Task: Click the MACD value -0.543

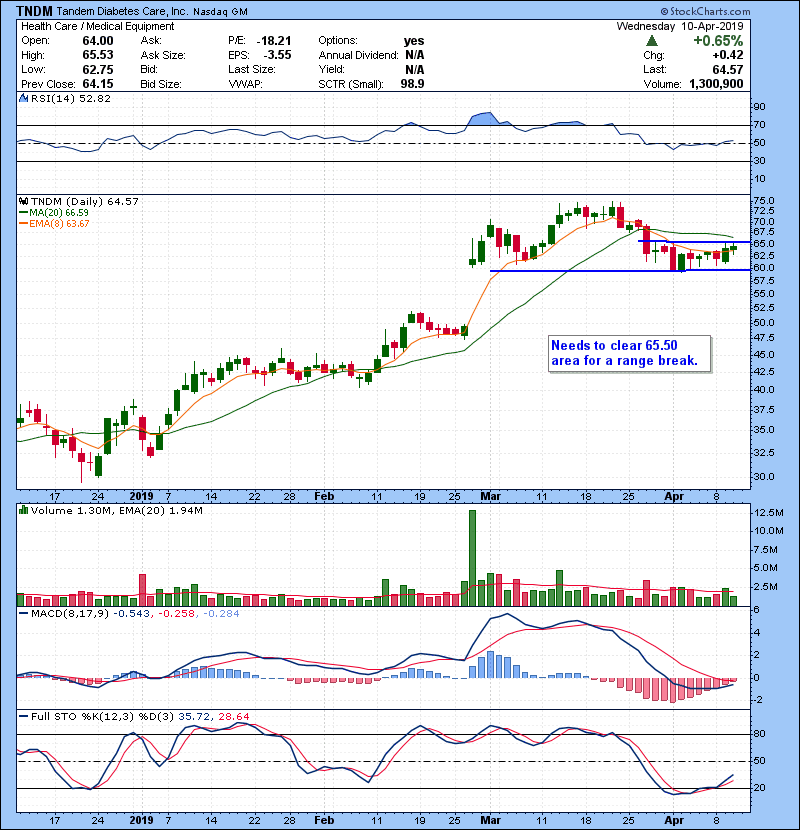Action: point(133,614)
